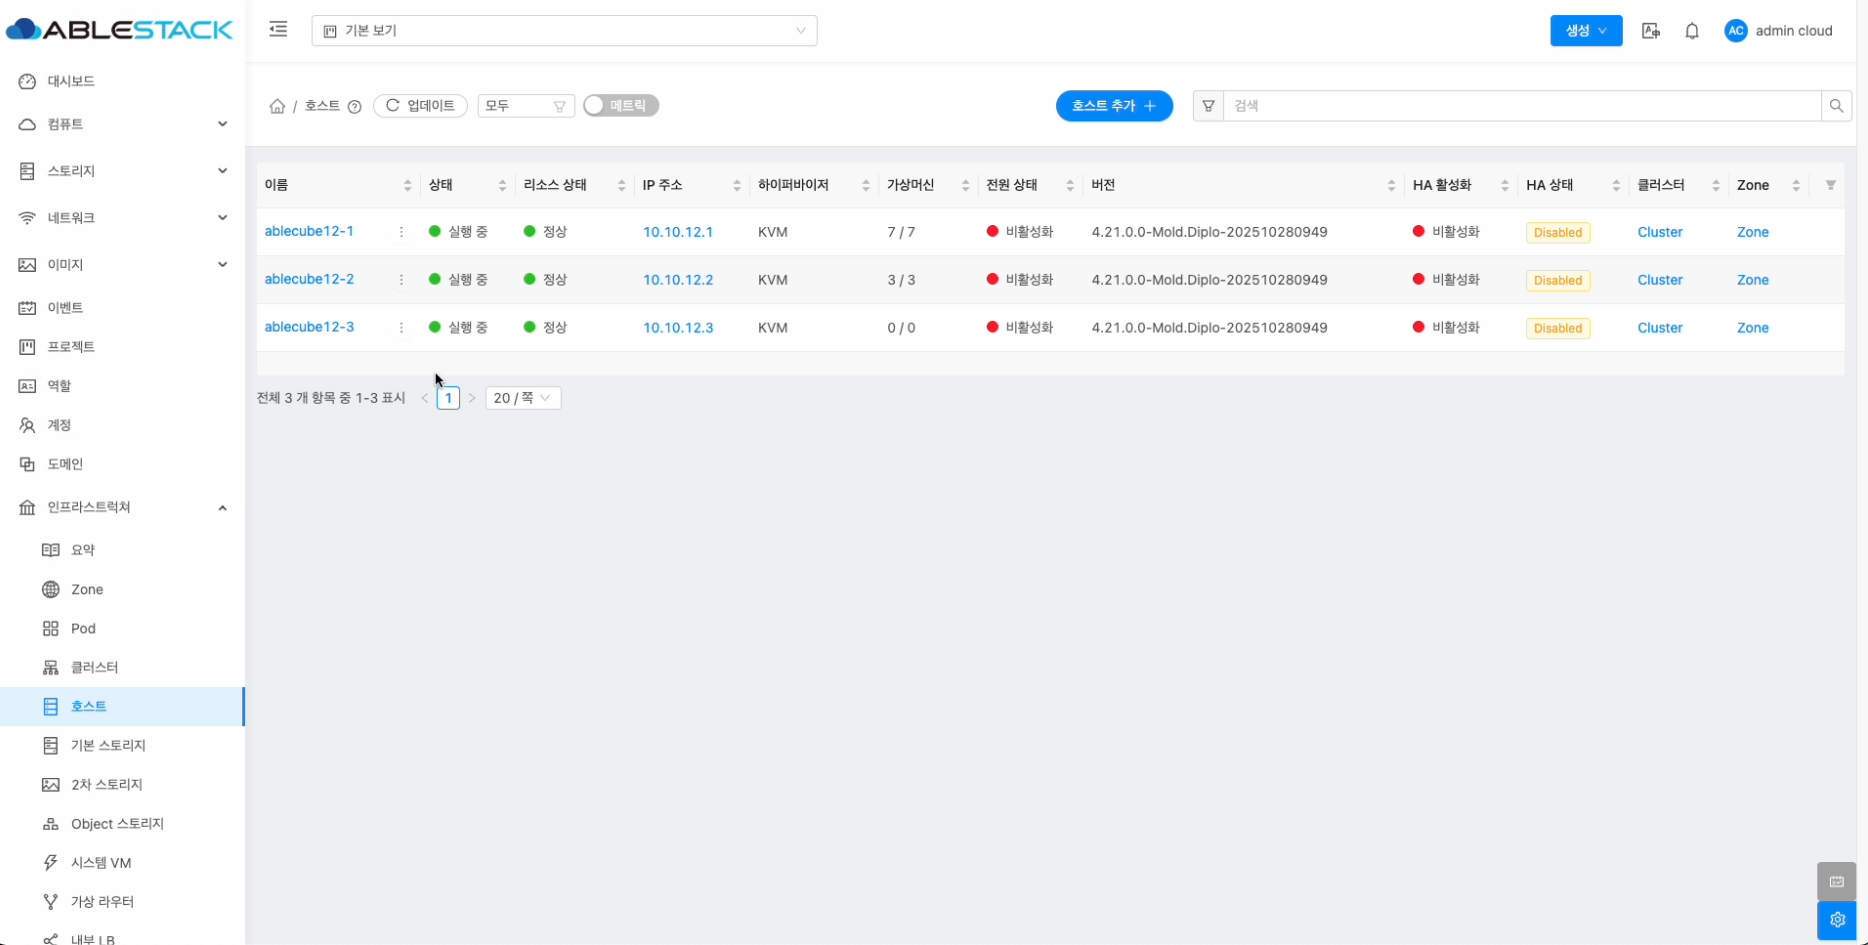The image size is (1868, 945).
Task: Open the column filter icon in table header
Action: click(x=1830, y=185)
